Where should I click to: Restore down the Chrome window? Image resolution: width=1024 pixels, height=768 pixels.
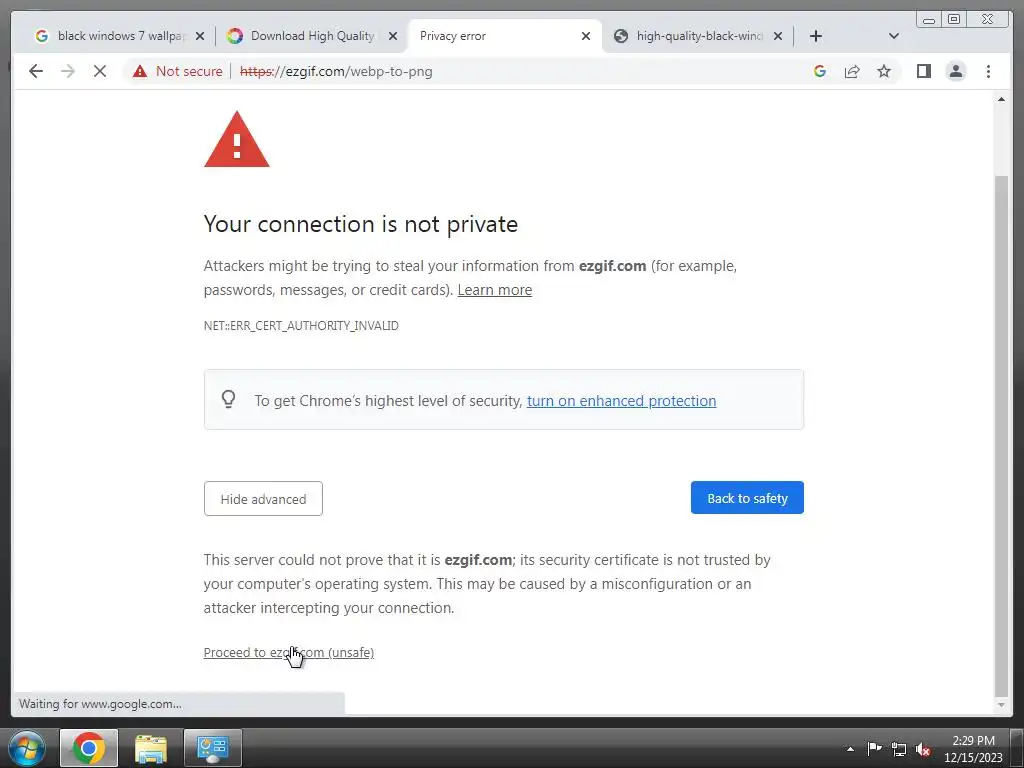953,20
